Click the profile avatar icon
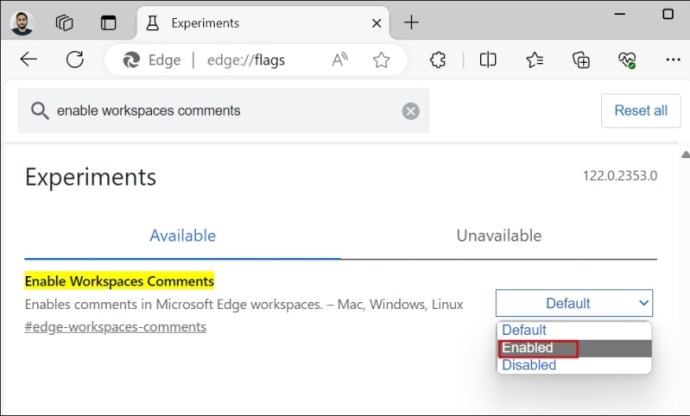The width and height of the screenshot is (690, 416). tap(22, 23)
